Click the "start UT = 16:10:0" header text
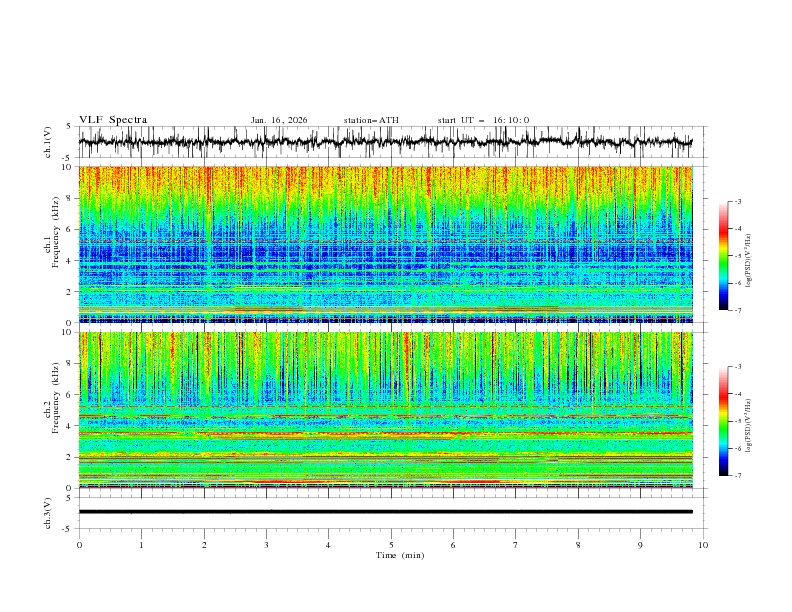 tap(483, 120)
